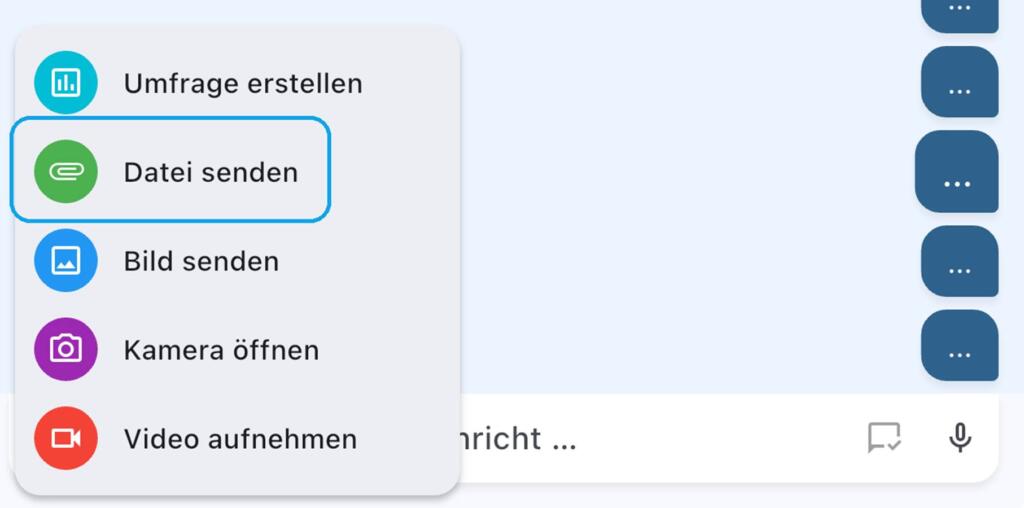The width and height of the screenshot is (1024, 508).
Task: Choose the 'Video aufnehmen' text label
Action: coord(240,439)
